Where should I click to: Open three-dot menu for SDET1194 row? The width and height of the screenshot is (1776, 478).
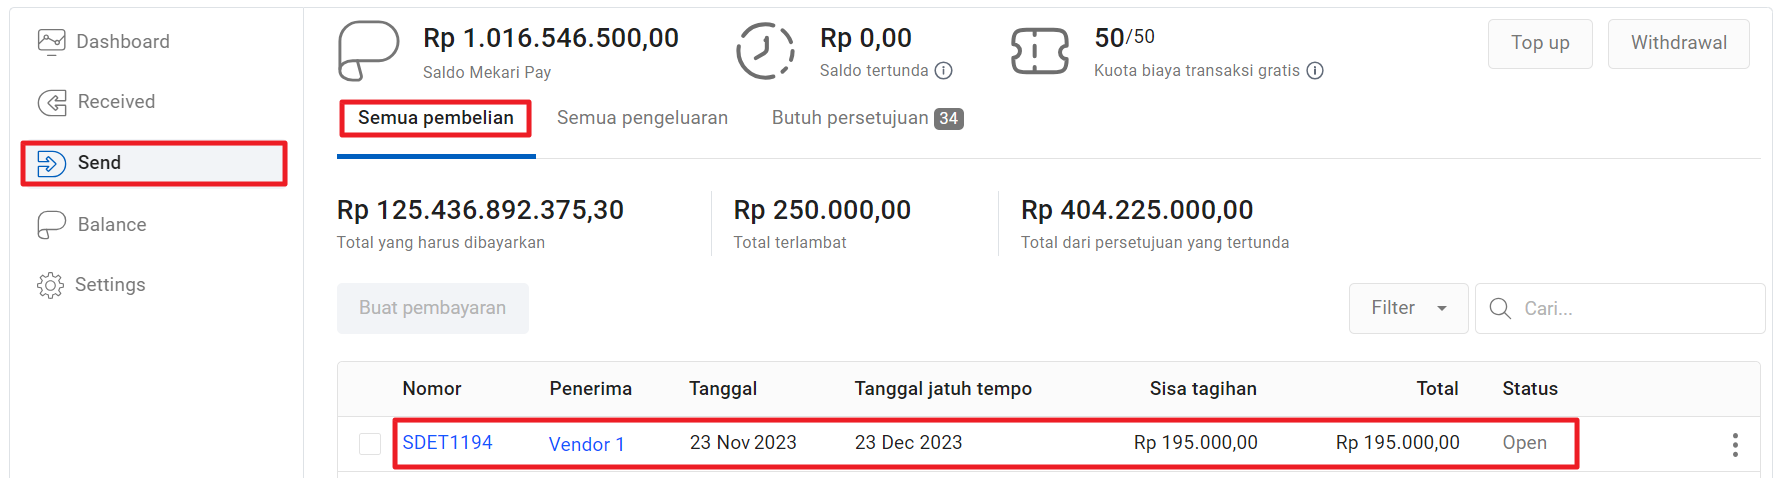[x=1735, y=445]
